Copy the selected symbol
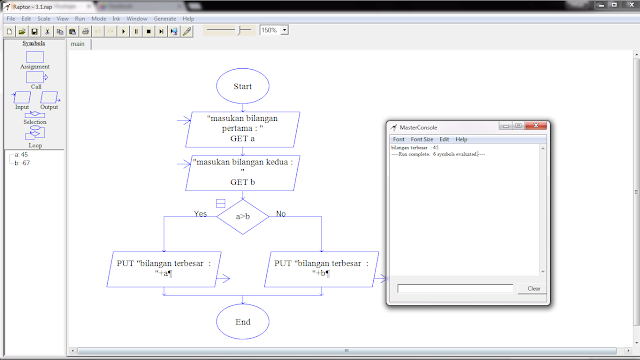 [60, 31]
